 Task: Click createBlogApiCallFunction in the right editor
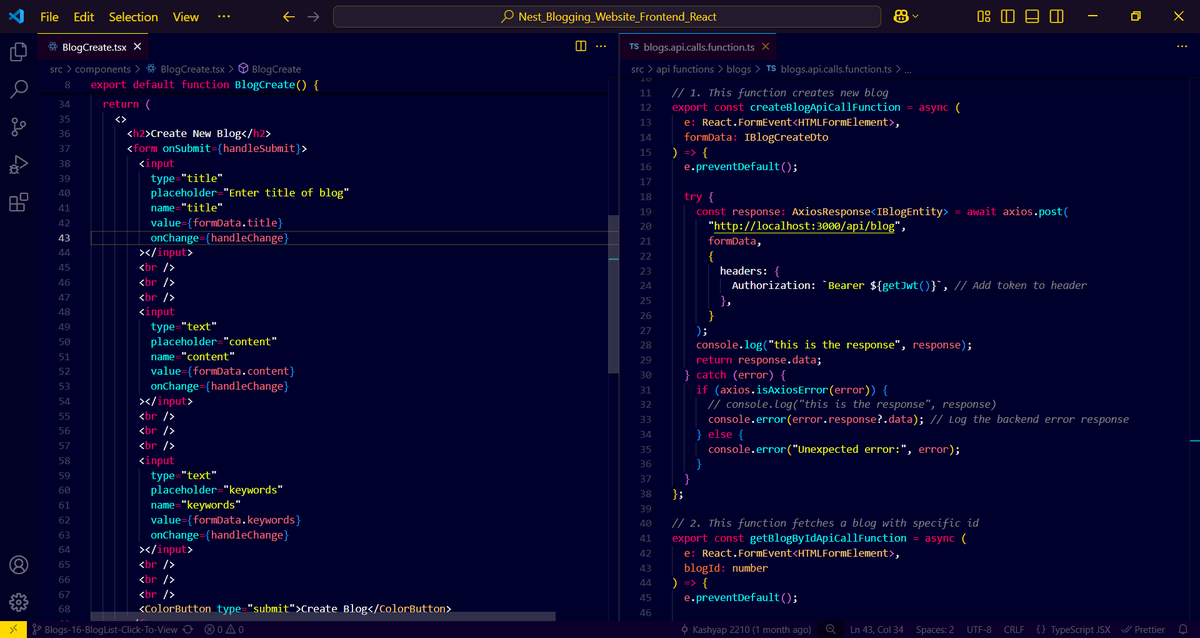[x=823, y=107]
